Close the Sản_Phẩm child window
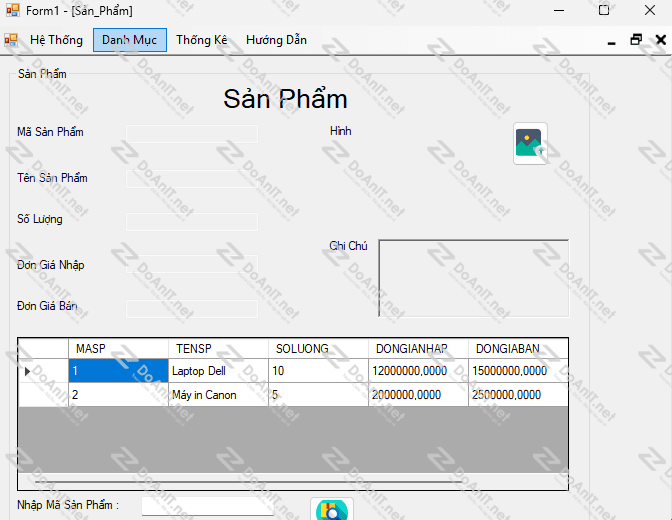The height and width of the screenshot is (520, 672). tap(661, 40)
